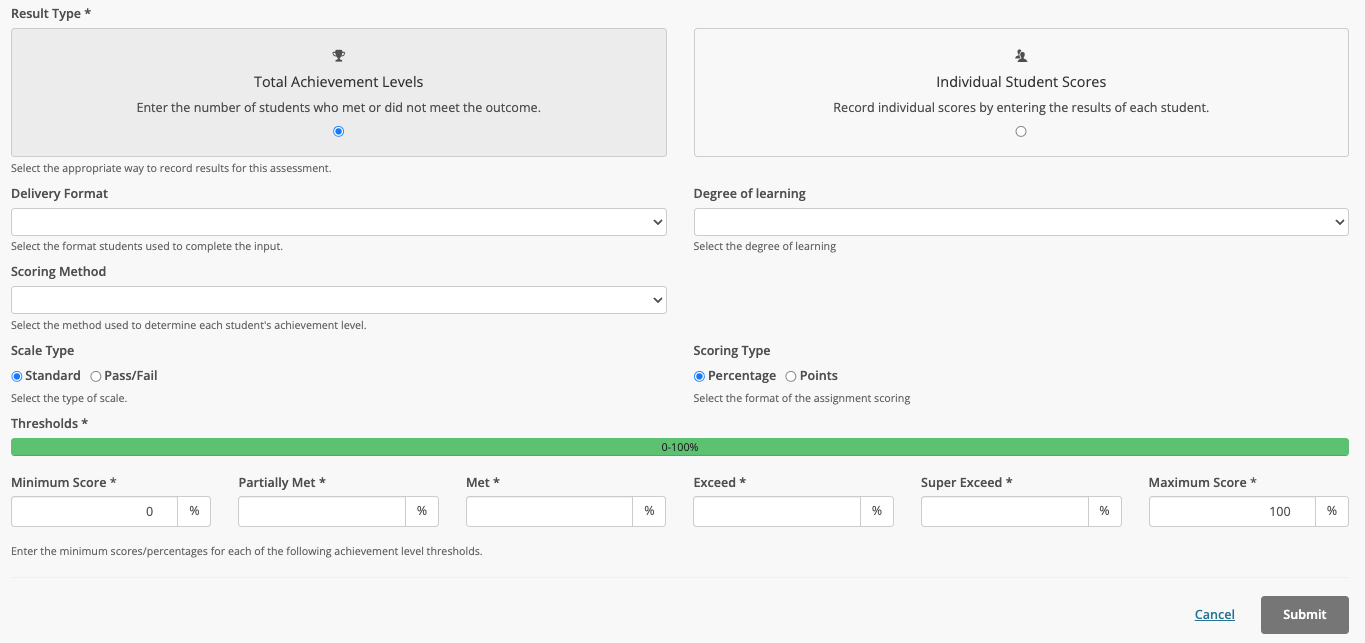Select the Super Exceed input field
The height and width of the screenshot is (643, 1365).
(1004, 511)
